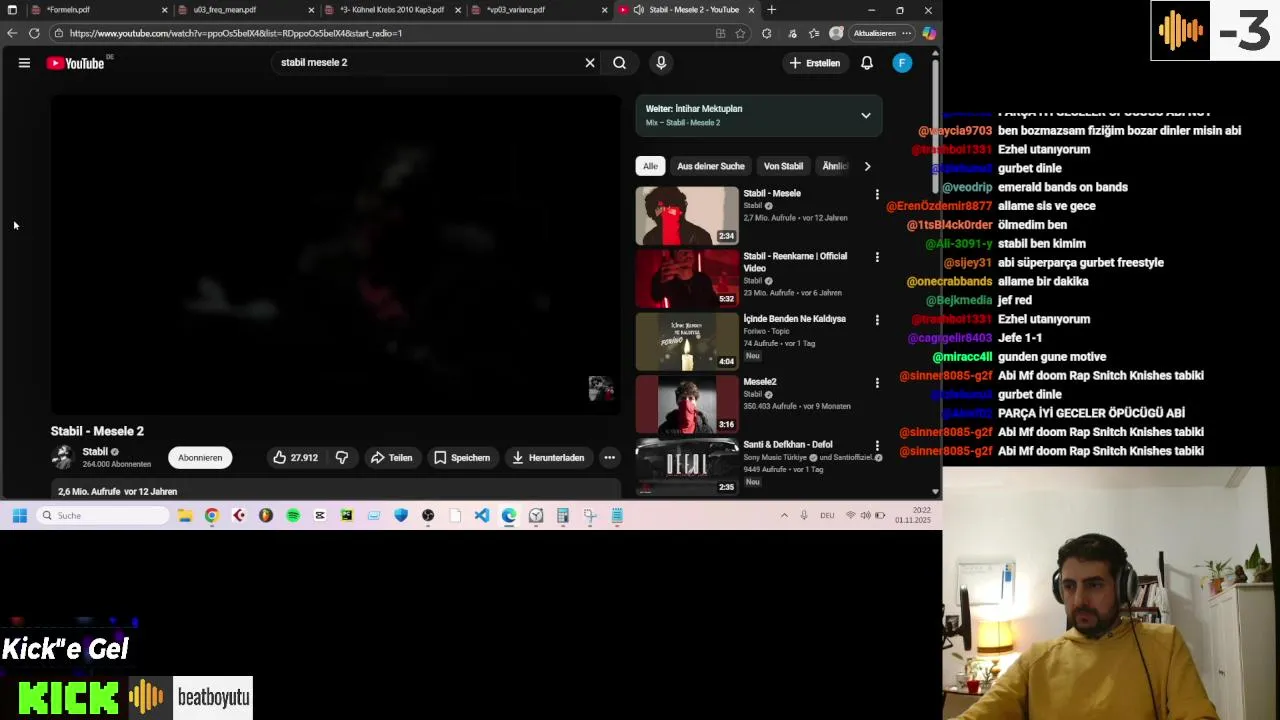Play the Stabil - Reenkarne thumbnail
Image resolution: width=1280 pixels, height=720 pixels.
pyautogui.click(x=687, y=279)
